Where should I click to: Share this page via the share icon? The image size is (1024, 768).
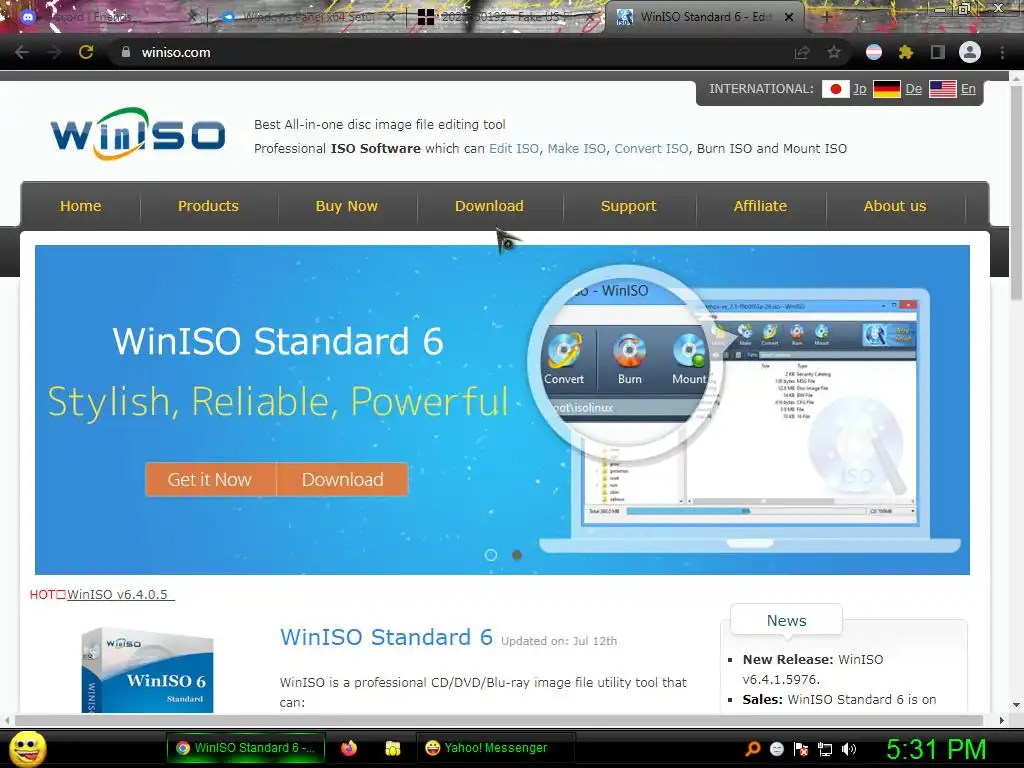(x=802, y=53)
